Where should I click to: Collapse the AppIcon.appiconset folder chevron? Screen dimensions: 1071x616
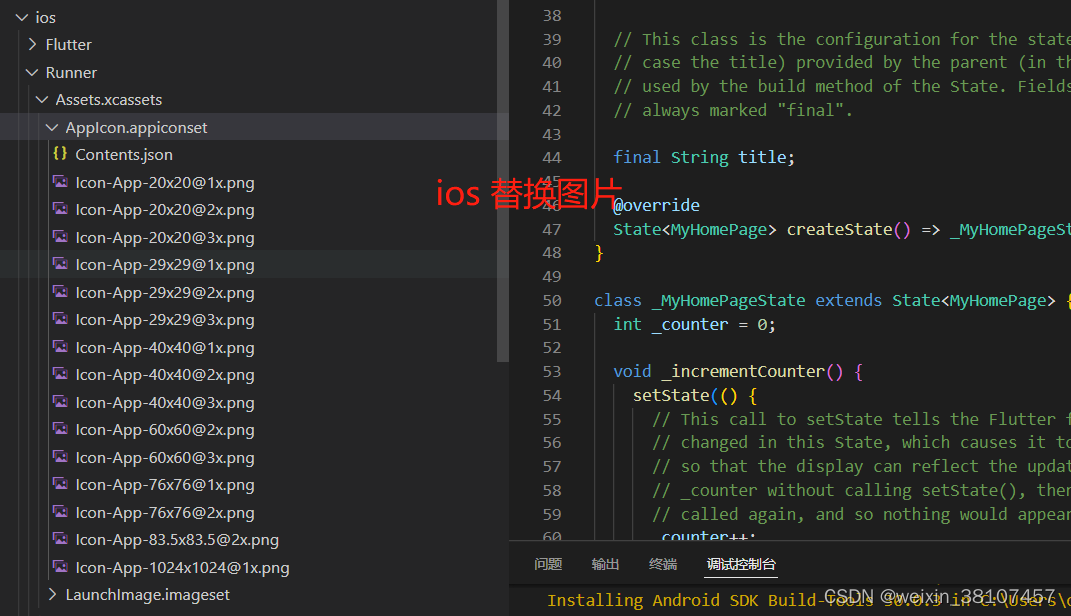tap(52, 127)
